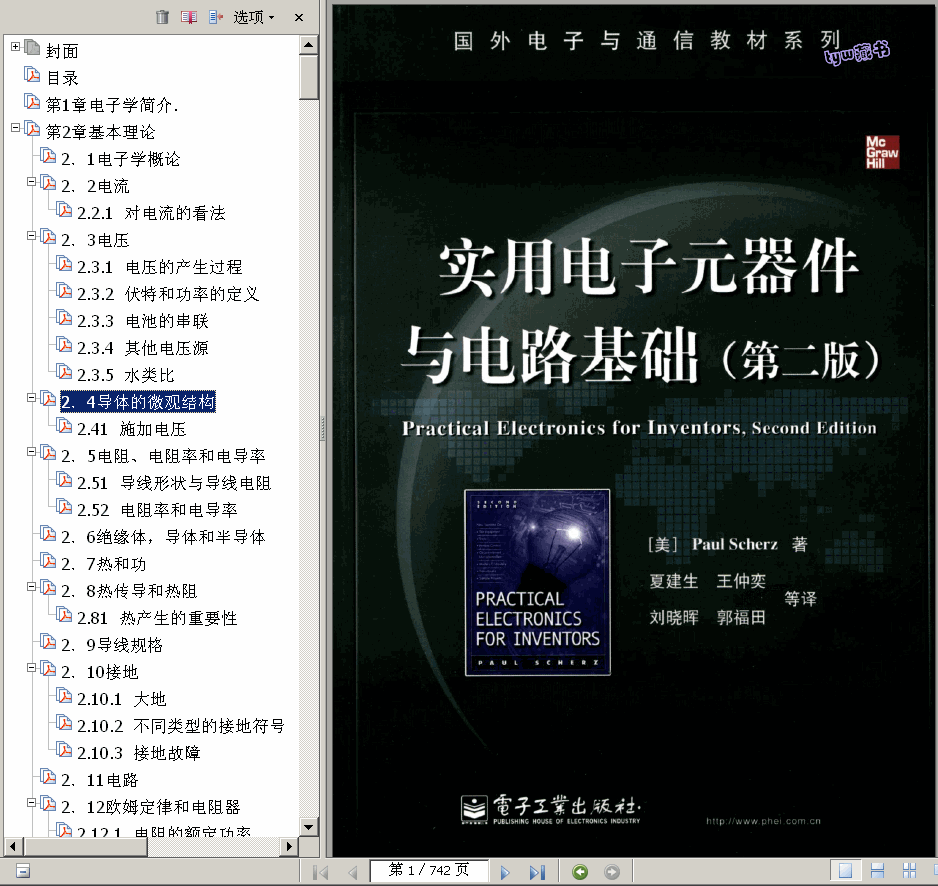Jump to last page button
The width and height of the screenshot is (938, 886).
coord(537,872)
